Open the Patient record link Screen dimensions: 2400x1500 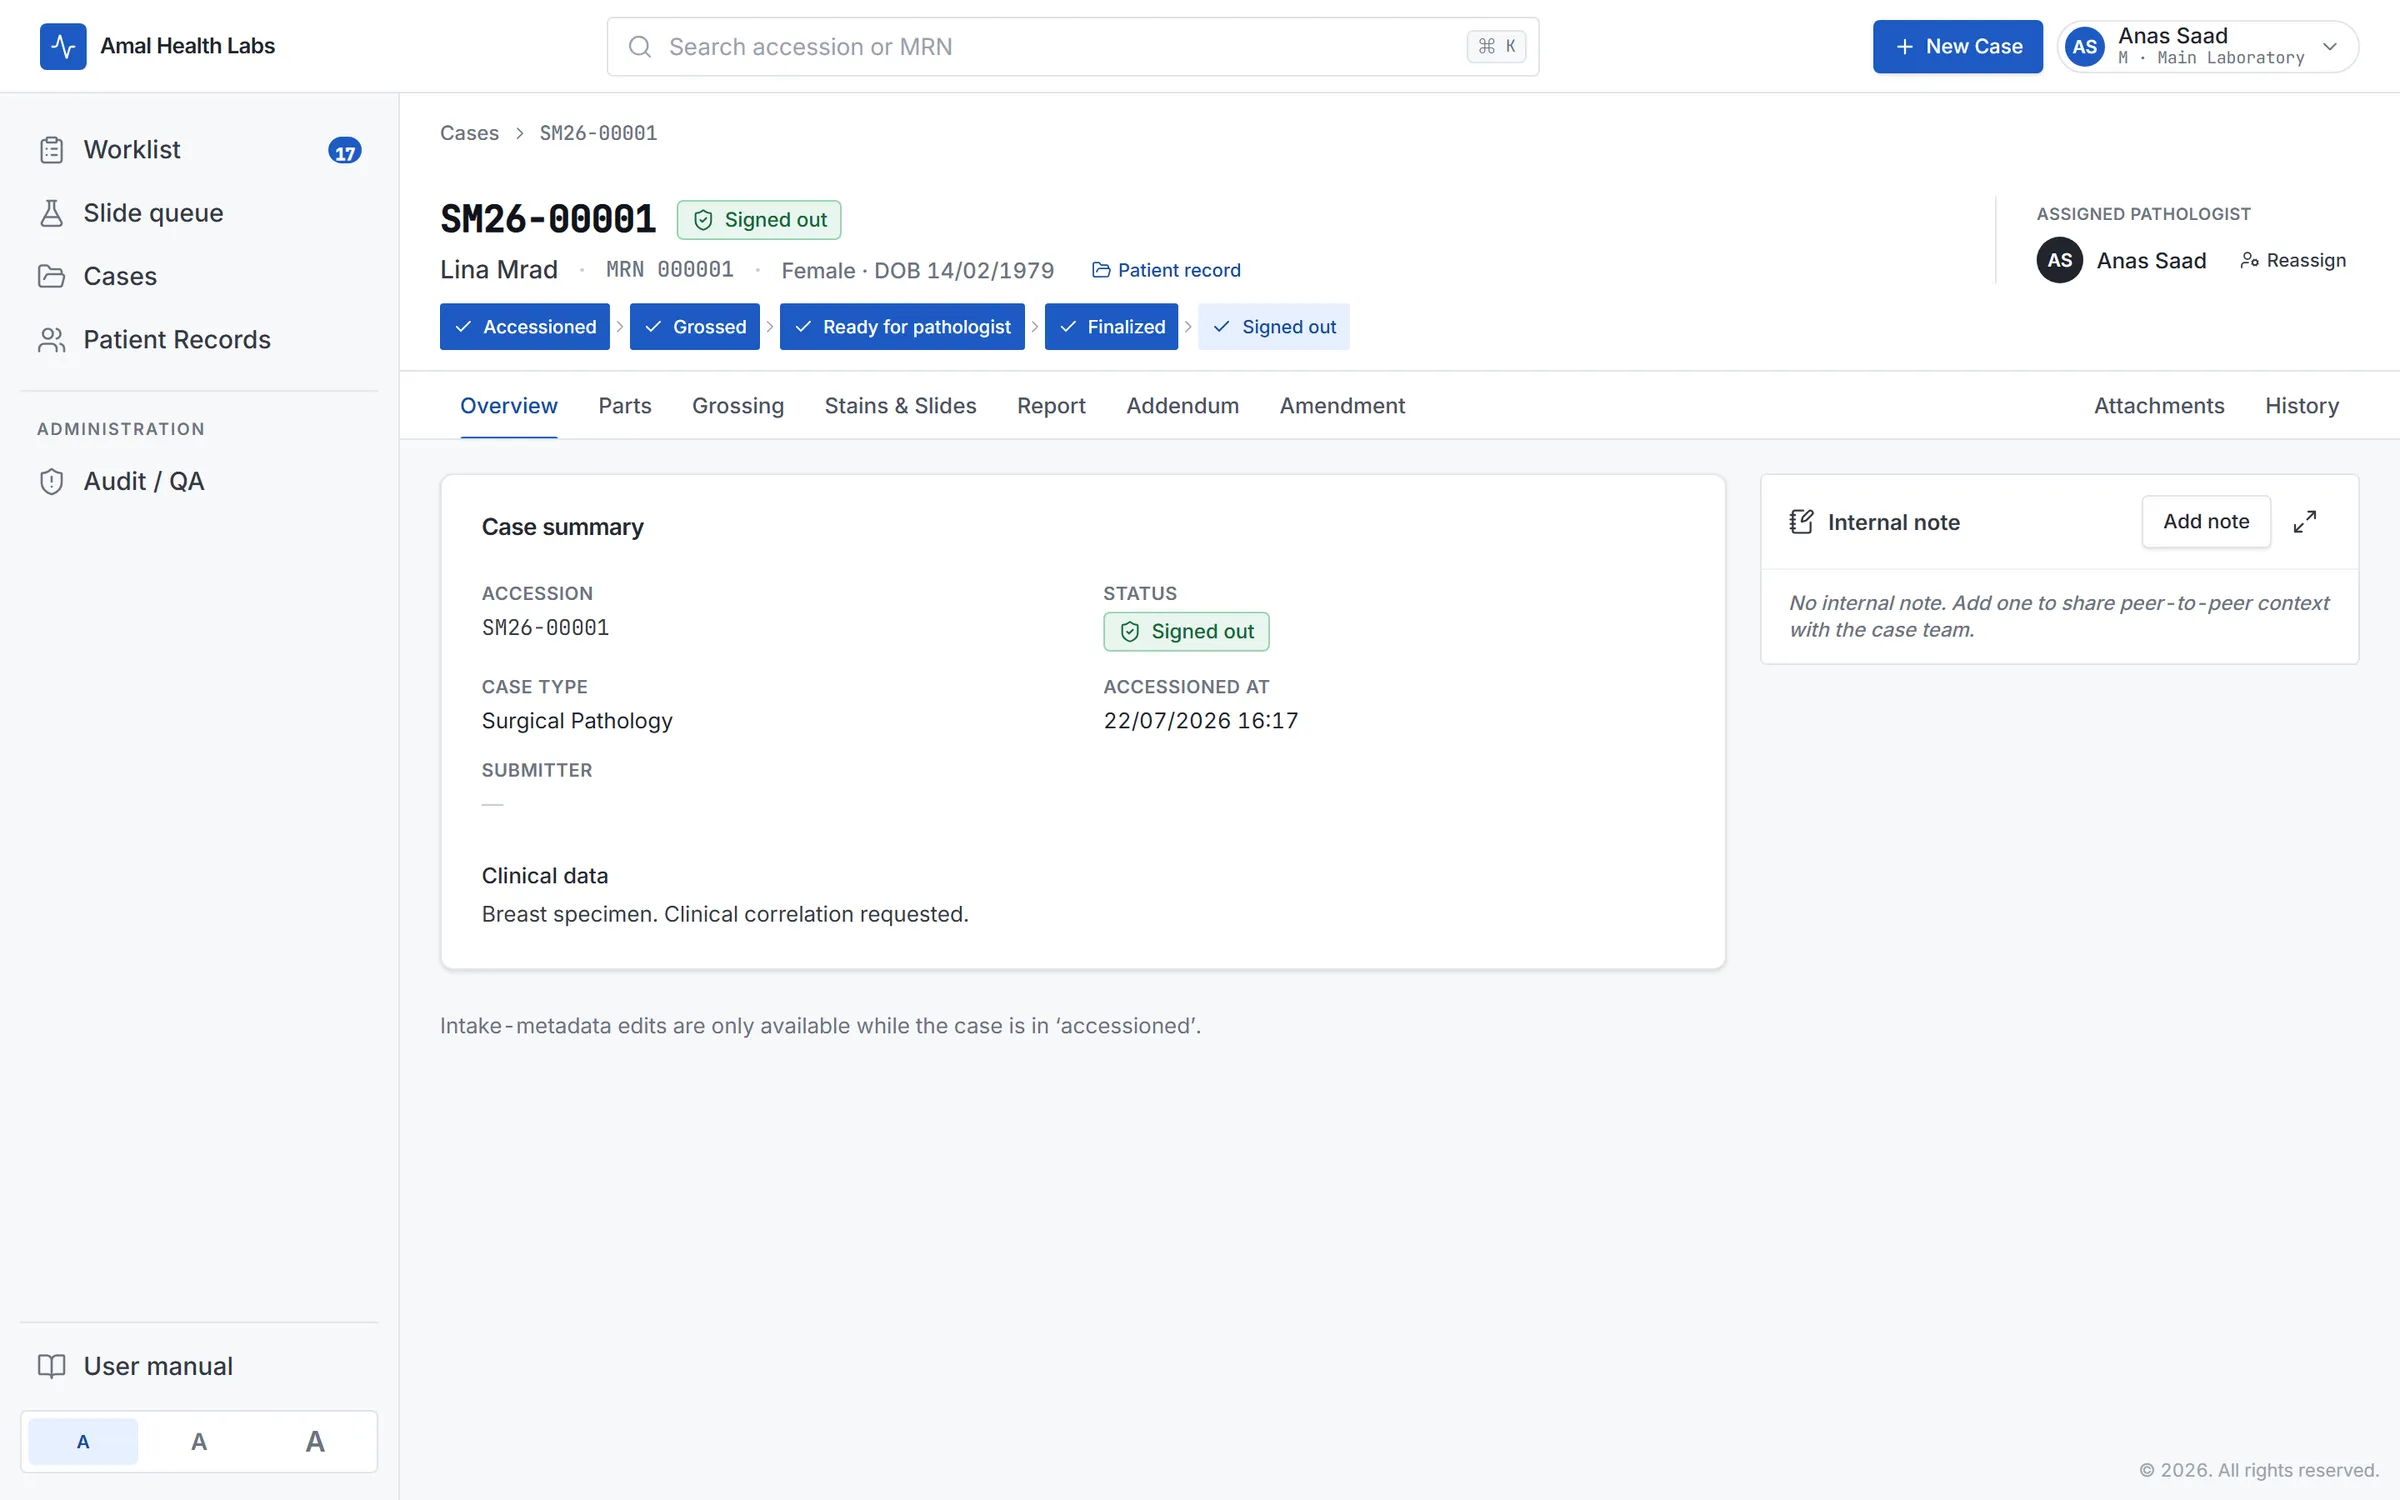(x=1166, y=270)
